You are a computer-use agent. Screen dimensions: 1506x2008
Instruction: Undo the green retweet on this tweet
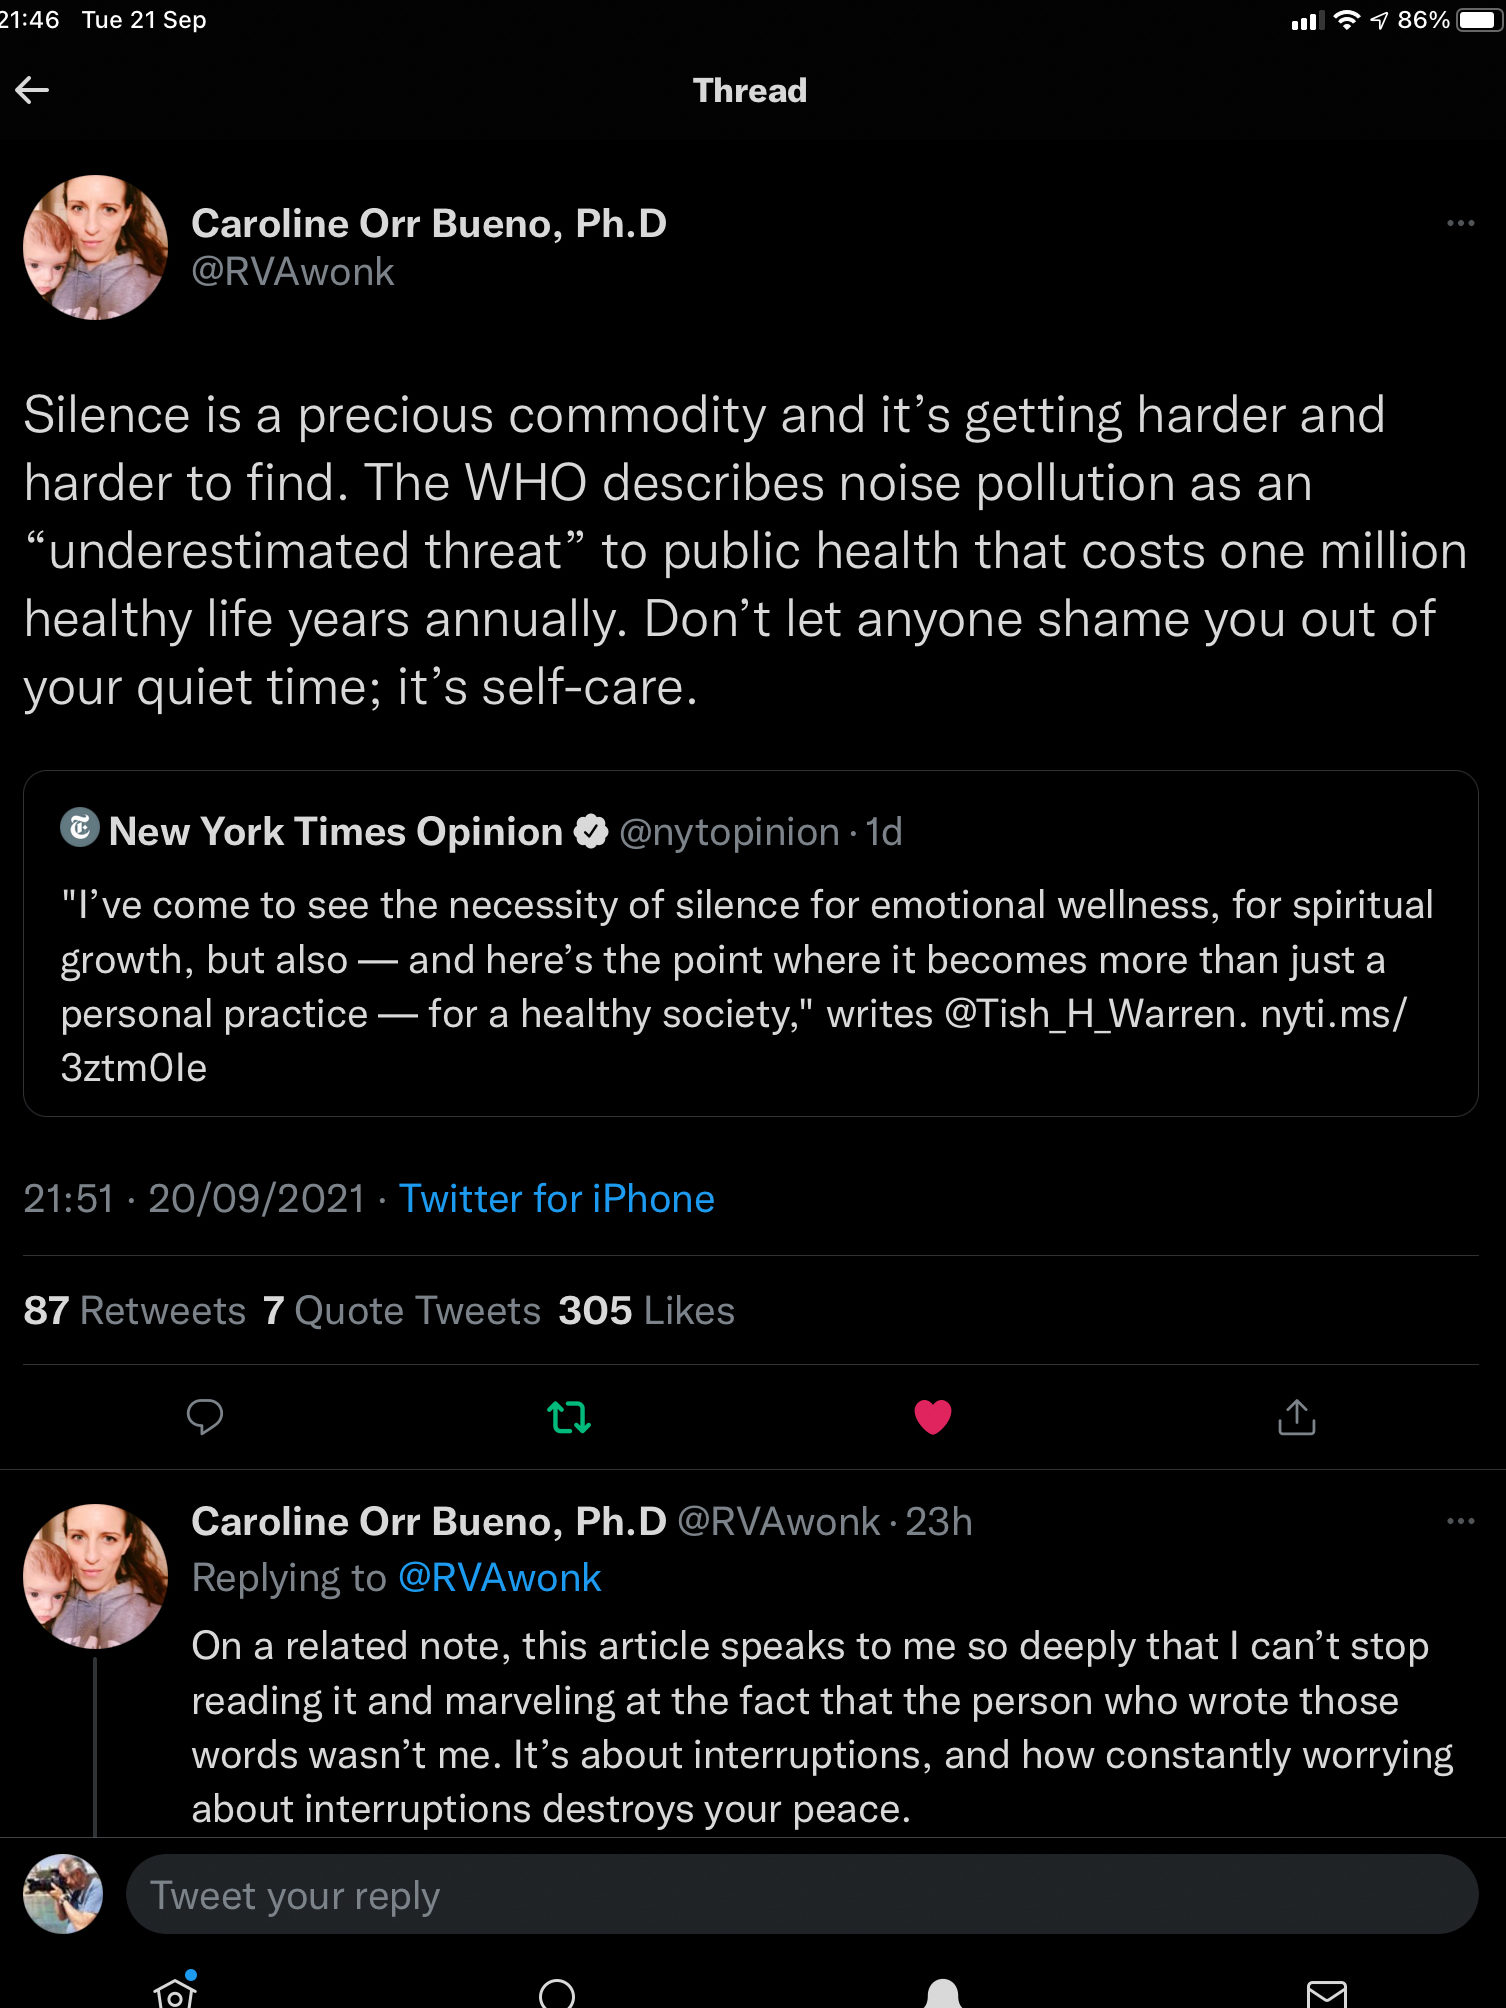pos(569,1416)
